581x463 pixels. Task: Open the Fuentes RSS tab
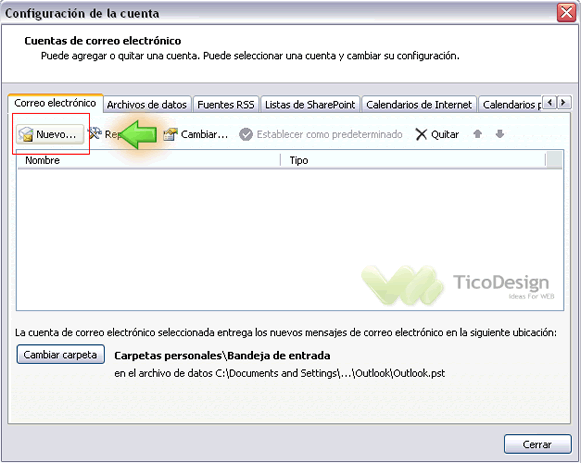click(226, 104)
